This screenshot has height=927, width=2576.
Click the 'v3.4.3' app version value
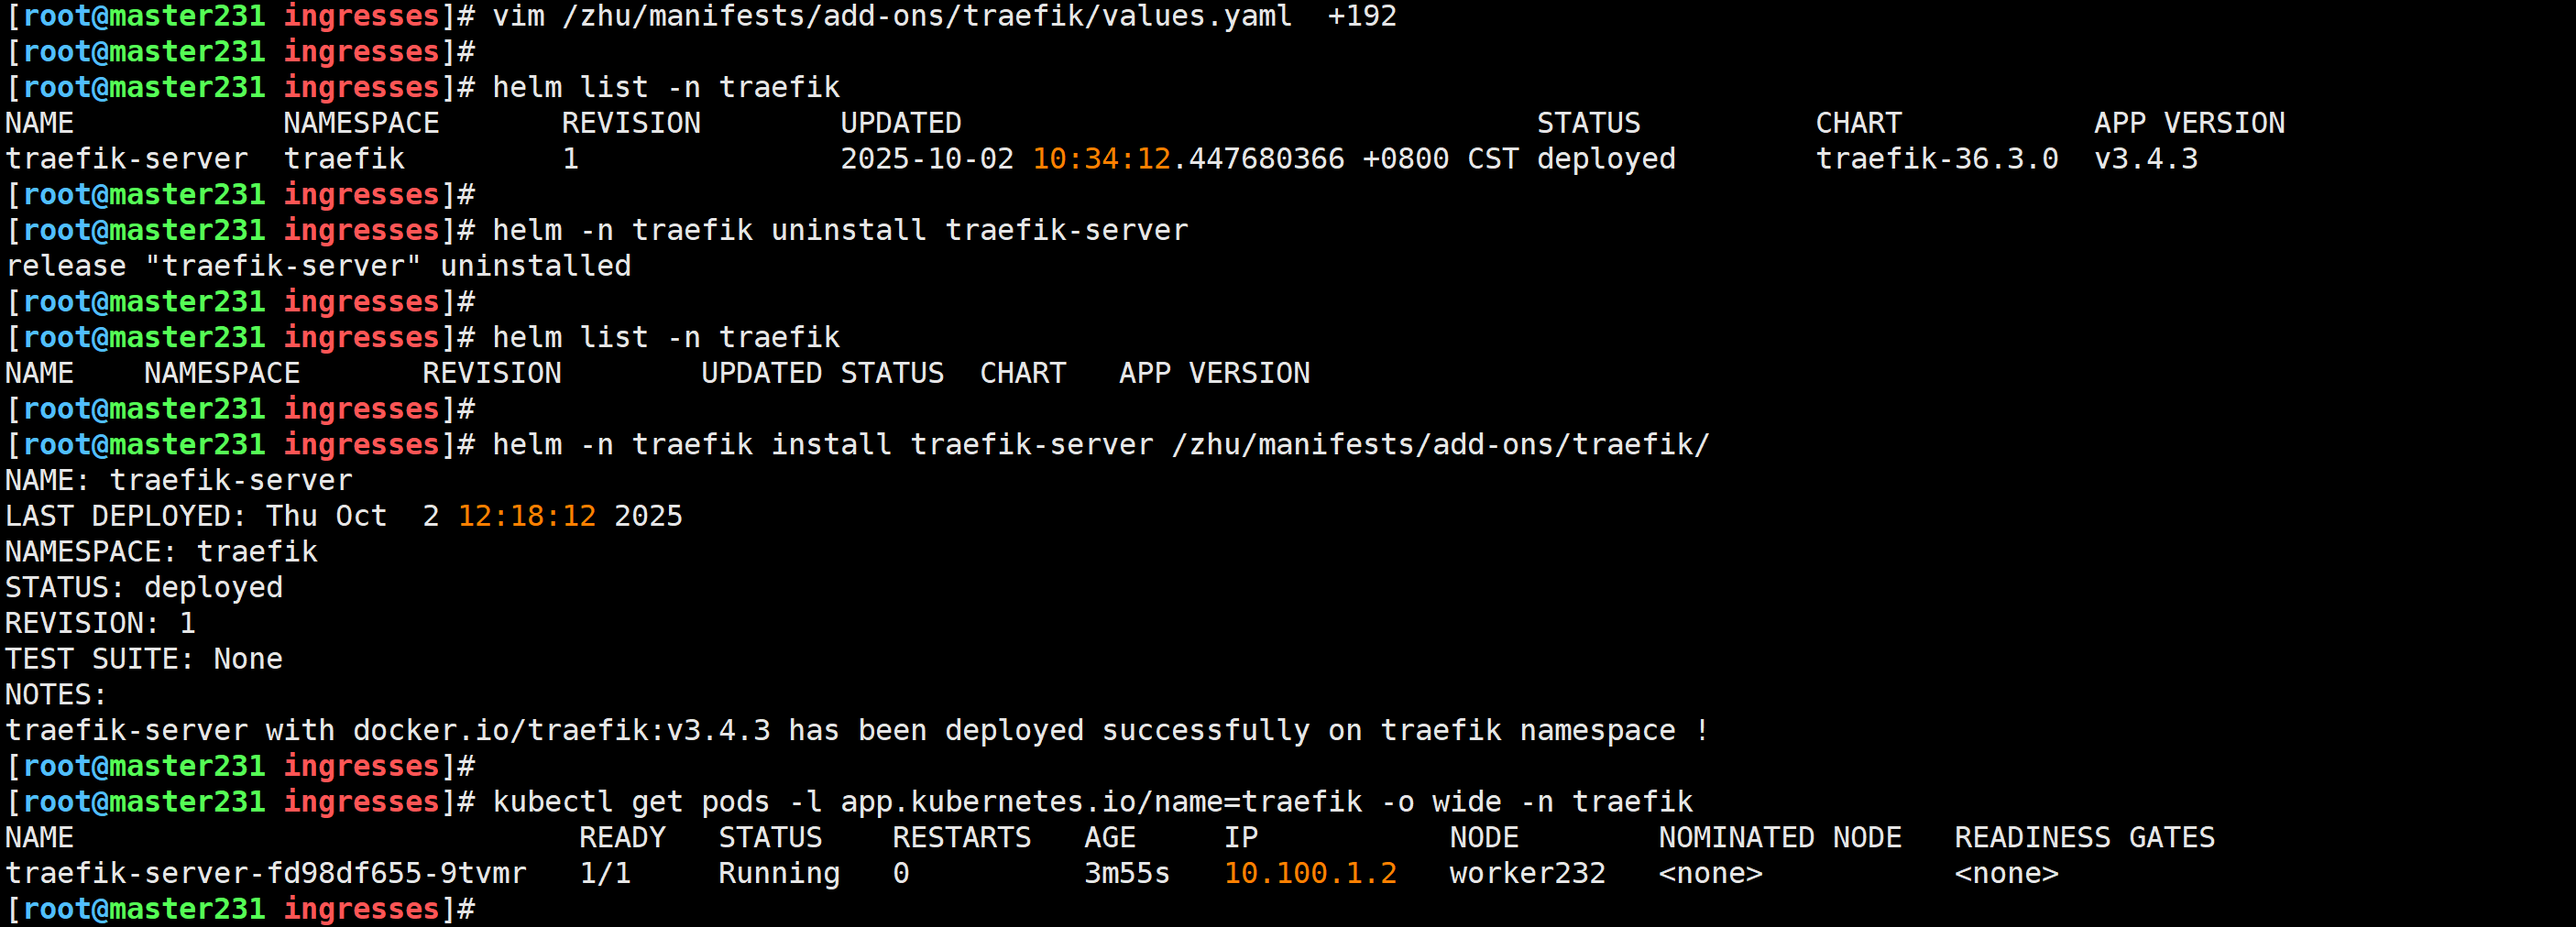tap(2146, 159)
